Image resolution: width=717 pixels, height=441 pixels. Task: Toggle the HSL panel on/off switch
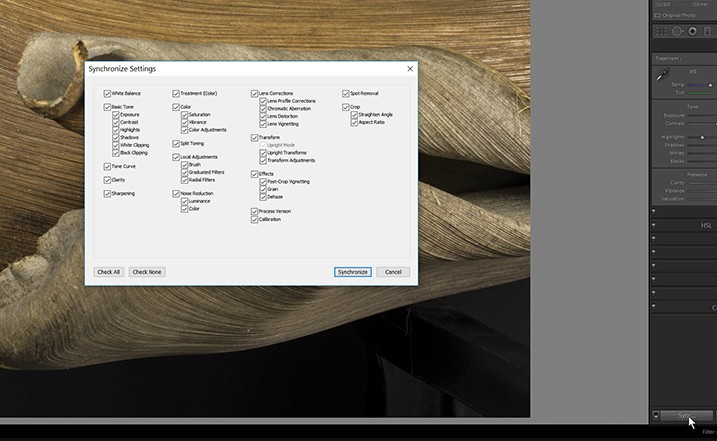[x=653, y=226]
